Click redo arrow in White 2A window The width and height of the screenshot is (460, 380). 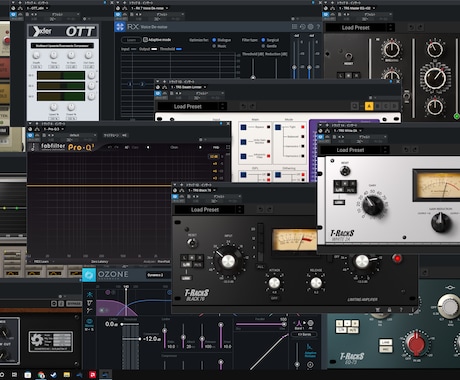pos(415,150)
